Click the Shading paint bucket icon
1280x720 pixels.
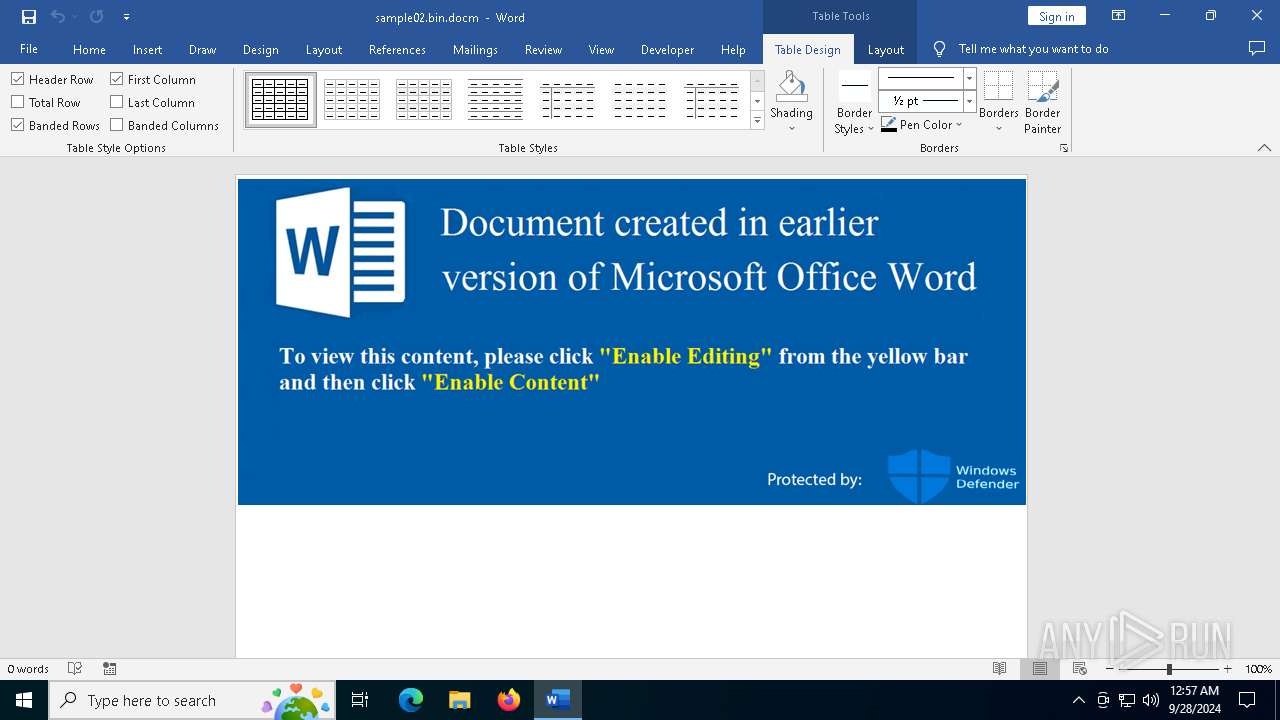pyautogui.click(x=791, y=87)
